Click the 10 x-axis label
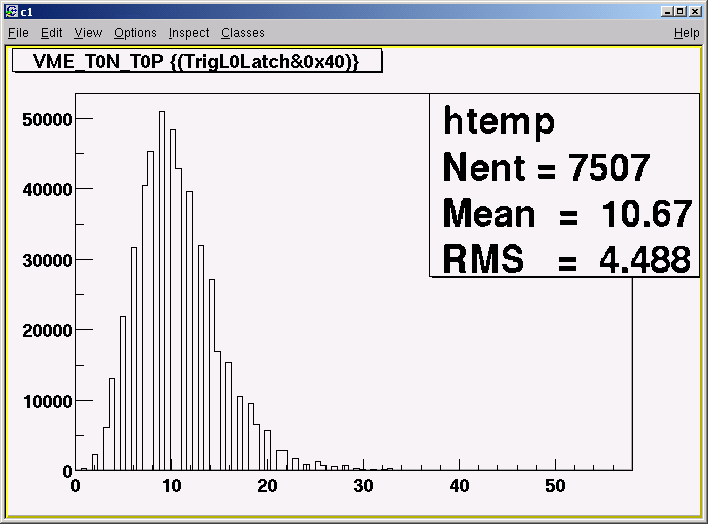 point(172,486)
